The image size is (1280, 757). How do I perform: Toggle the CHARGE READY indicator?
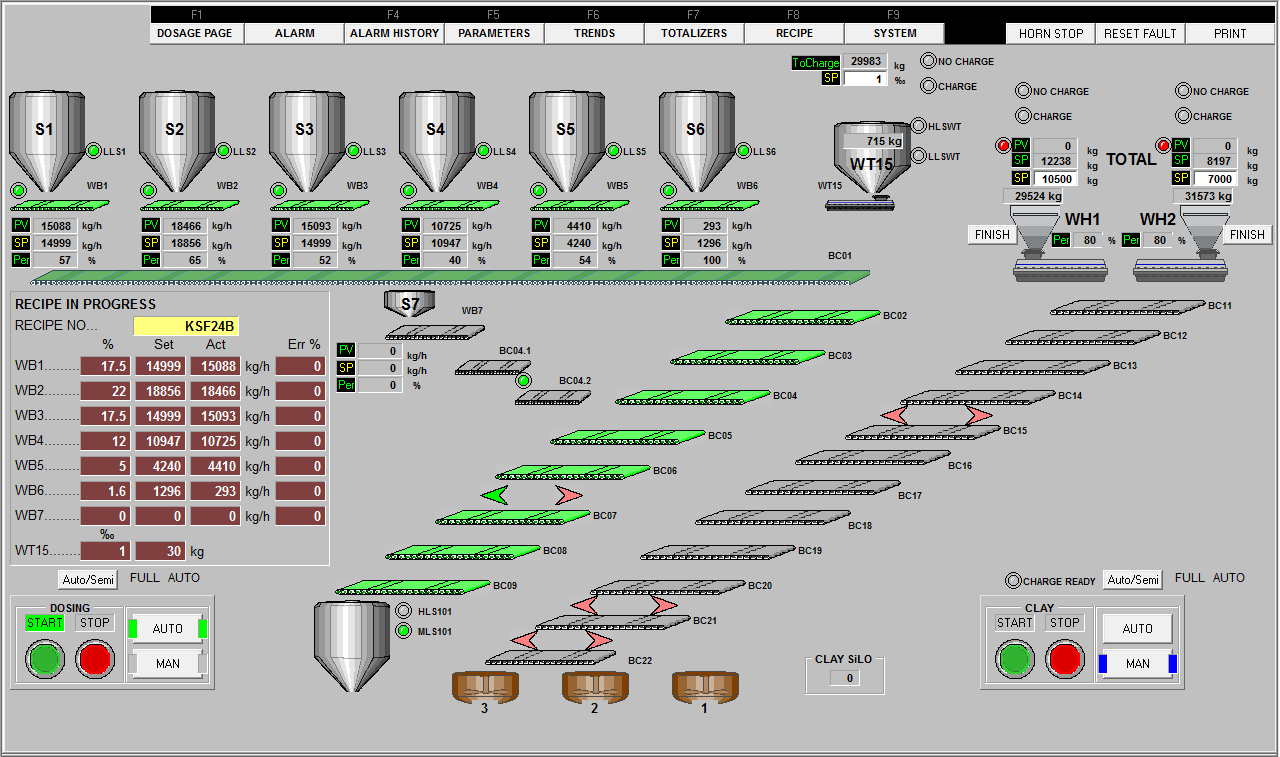1015,581
